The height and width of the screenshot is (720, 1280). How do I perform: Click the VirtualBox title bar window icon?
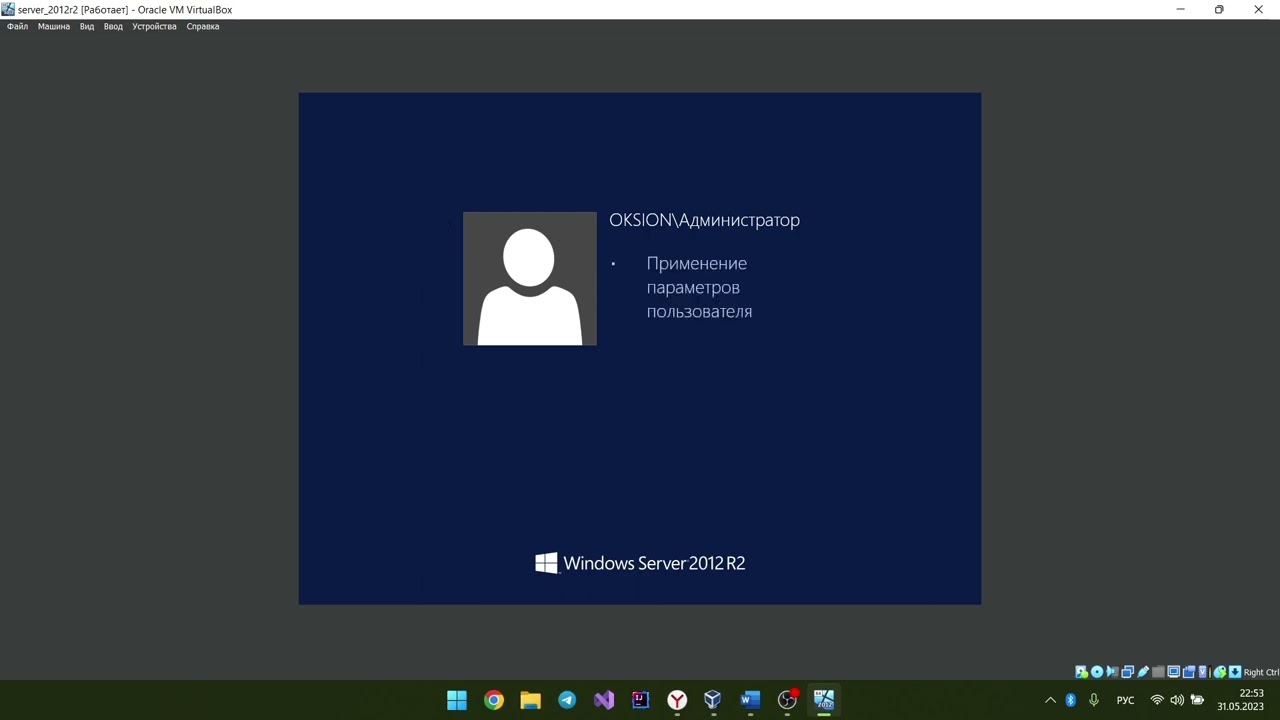pyautogui.click(x=8, y=9)
